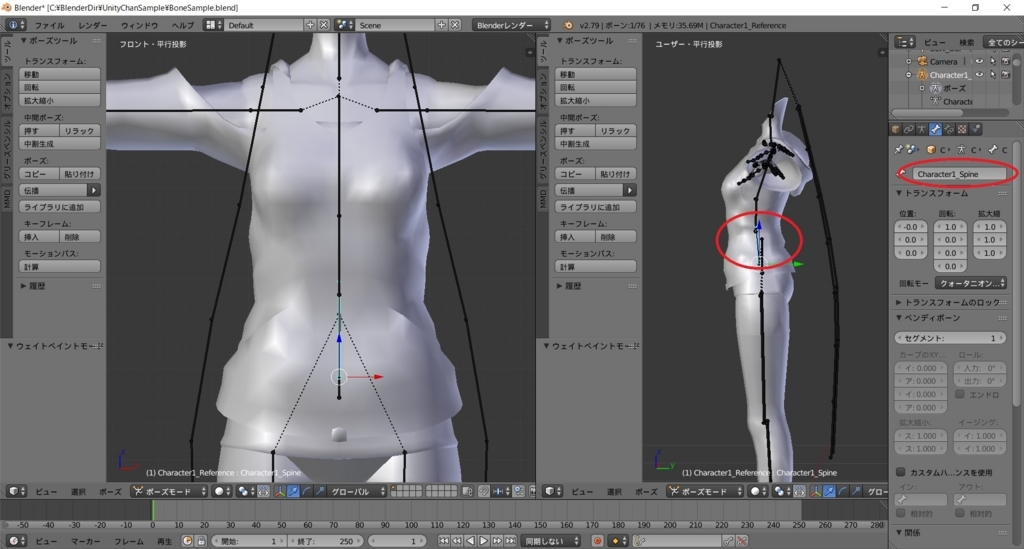Image resolution: width=1024 pixels, height=549 pixels.
Task: Open render engine dropdown Blenderレンダー
Action: (512, 25)
